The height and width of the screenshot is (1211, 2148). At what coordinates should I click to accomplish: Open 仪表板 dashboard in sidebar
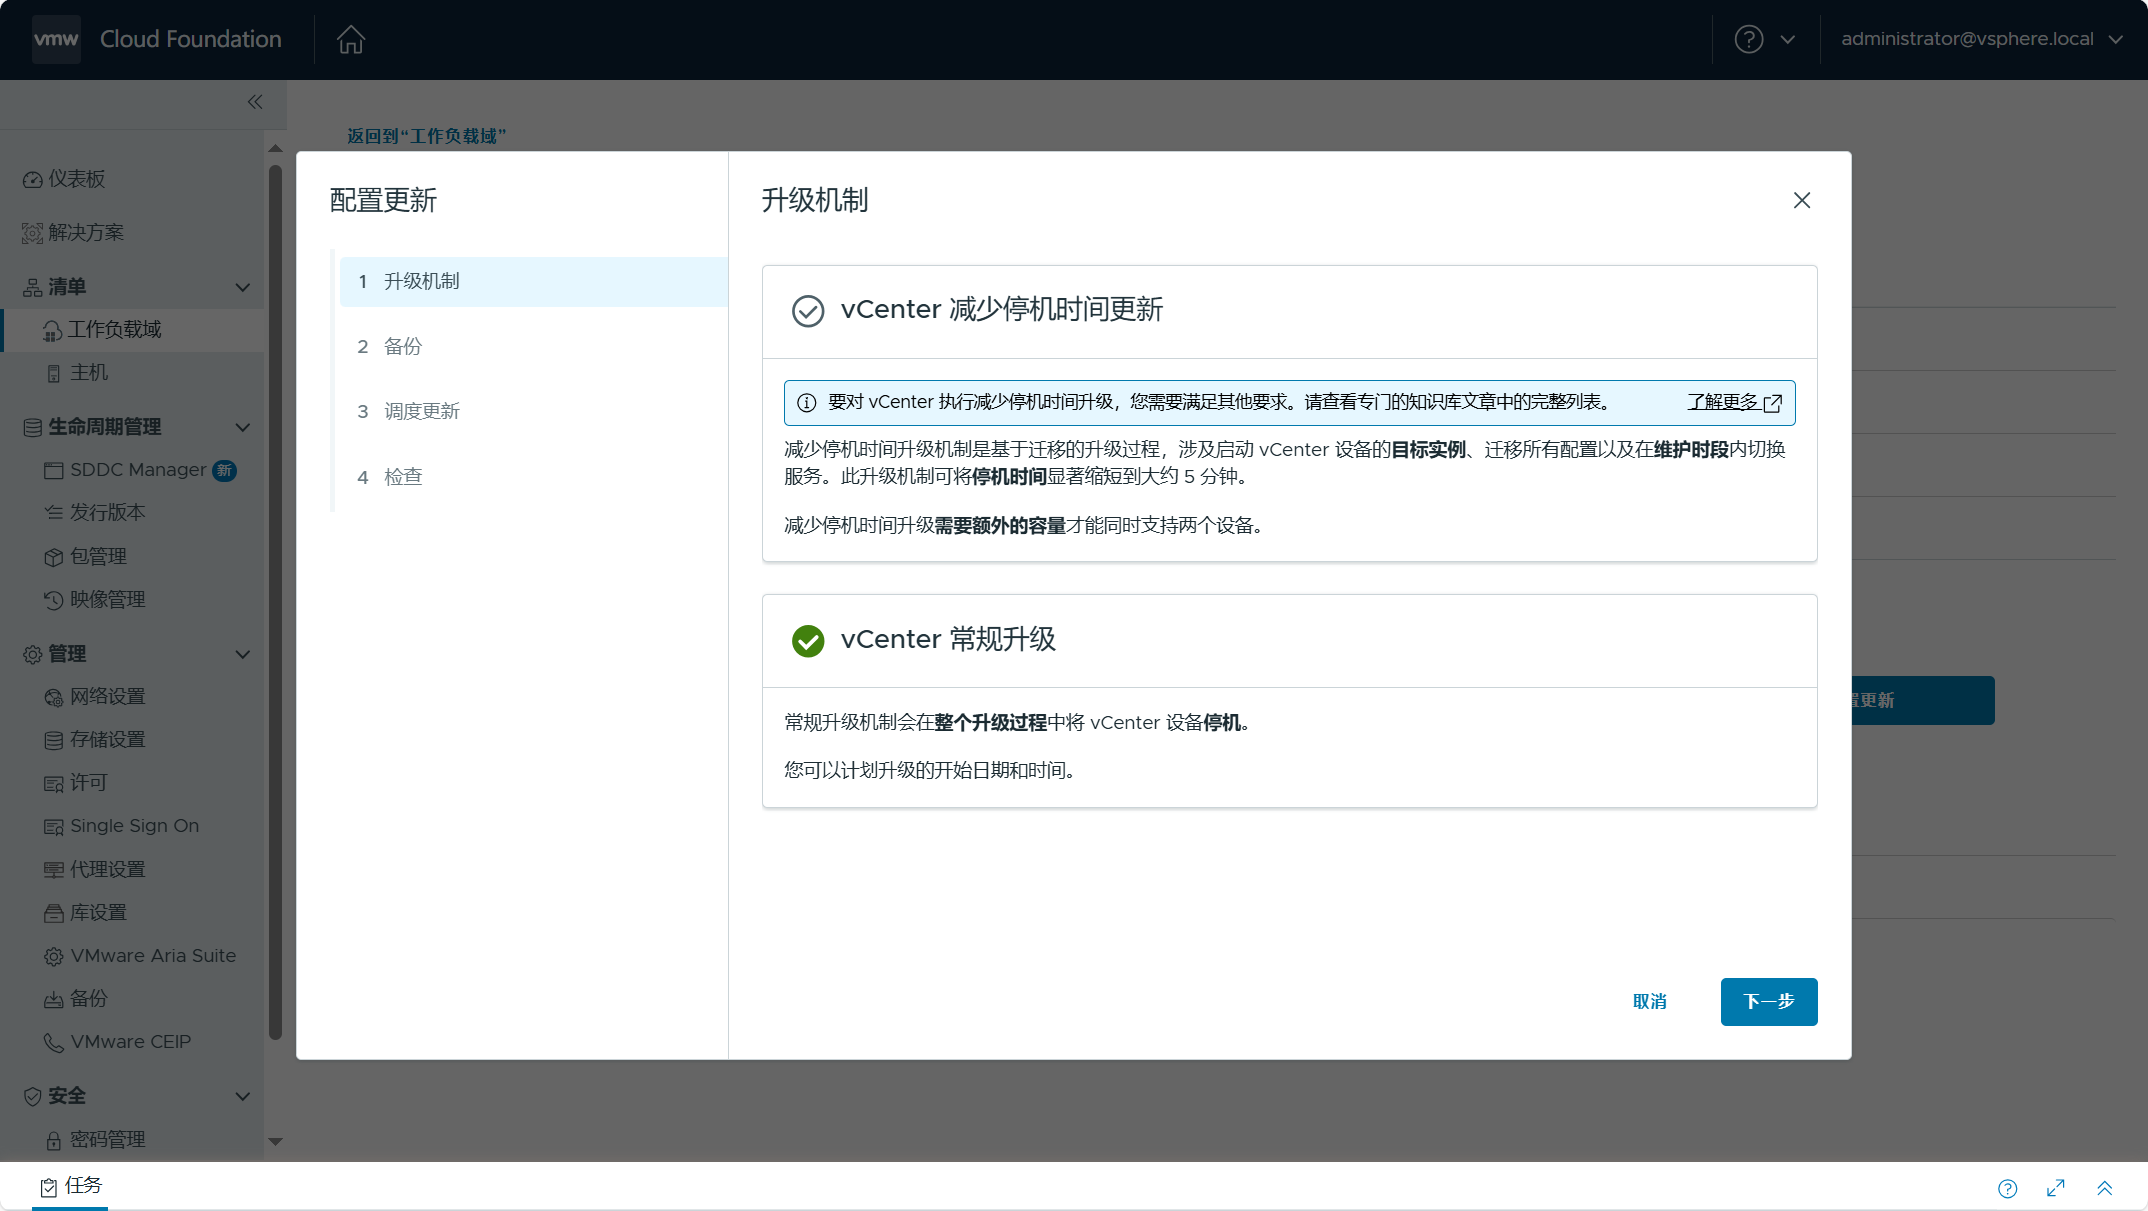(64, 179)
